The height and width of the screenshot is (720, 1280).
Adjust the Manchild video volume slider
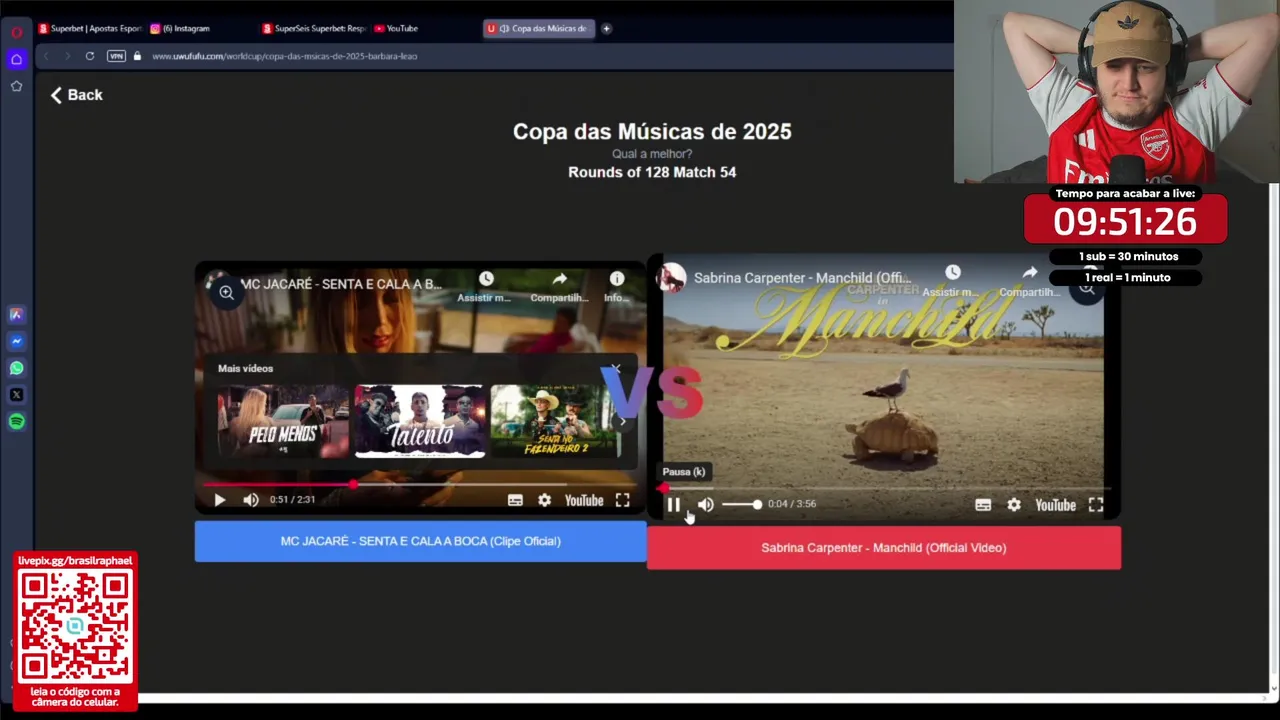[x=741, y=504]
